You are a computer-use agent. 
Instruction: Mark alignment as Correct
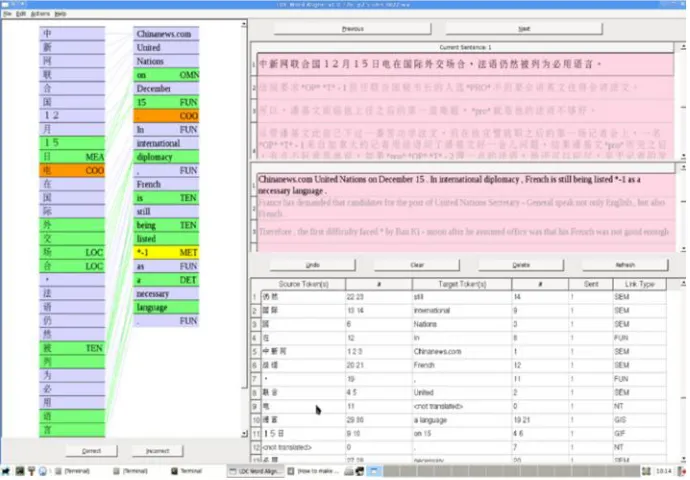coord(92,451)
